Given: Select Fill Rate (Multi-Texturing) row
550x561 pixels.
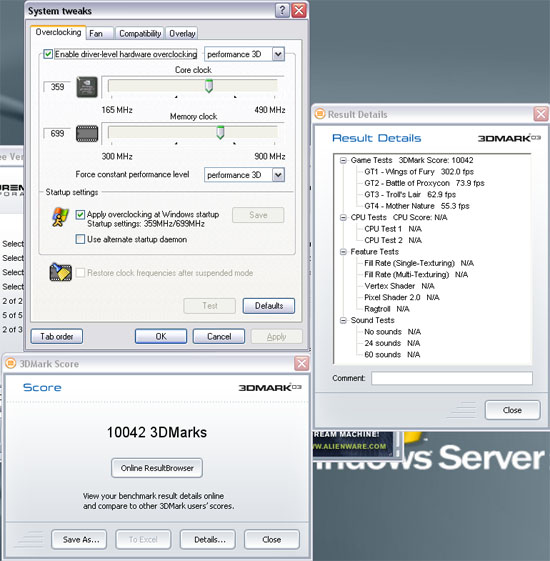Looking at the screenshot, I should tap(416, 275).
